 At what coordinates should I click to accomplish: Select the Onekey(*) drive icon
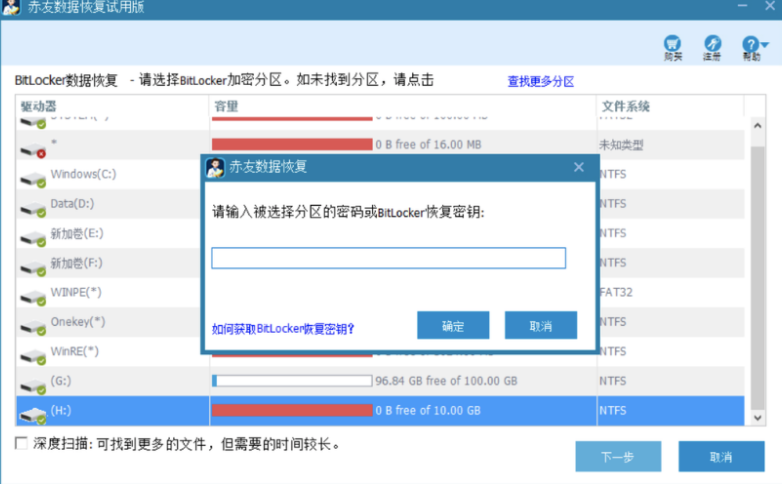33,327
